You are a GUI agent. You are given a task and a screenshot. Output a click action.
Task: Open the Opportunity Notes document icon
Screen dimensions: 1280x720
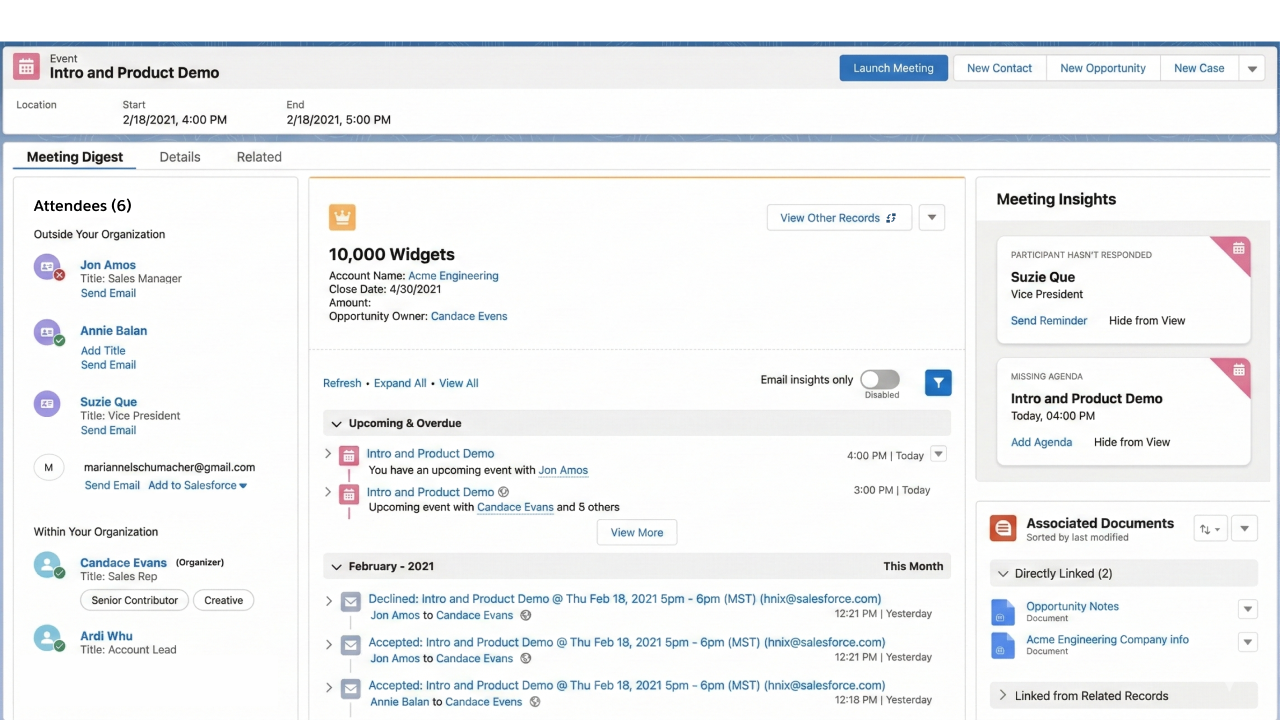[1002, 611]
